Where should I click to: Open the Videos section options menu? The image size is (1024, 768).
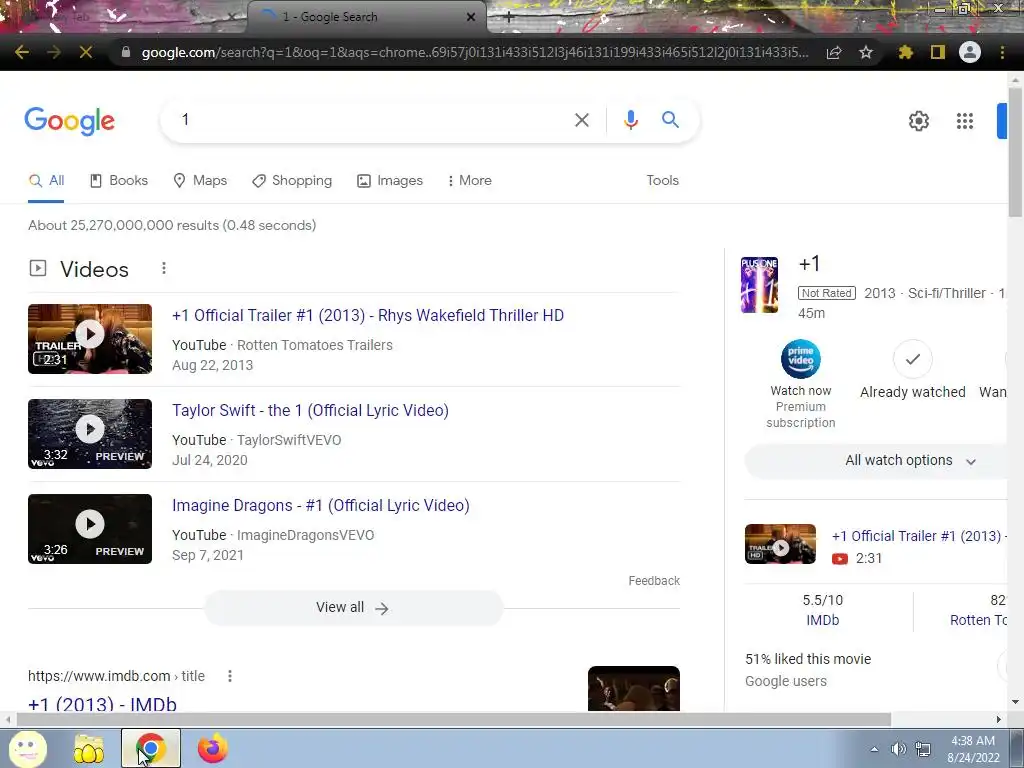click(164, 268)
